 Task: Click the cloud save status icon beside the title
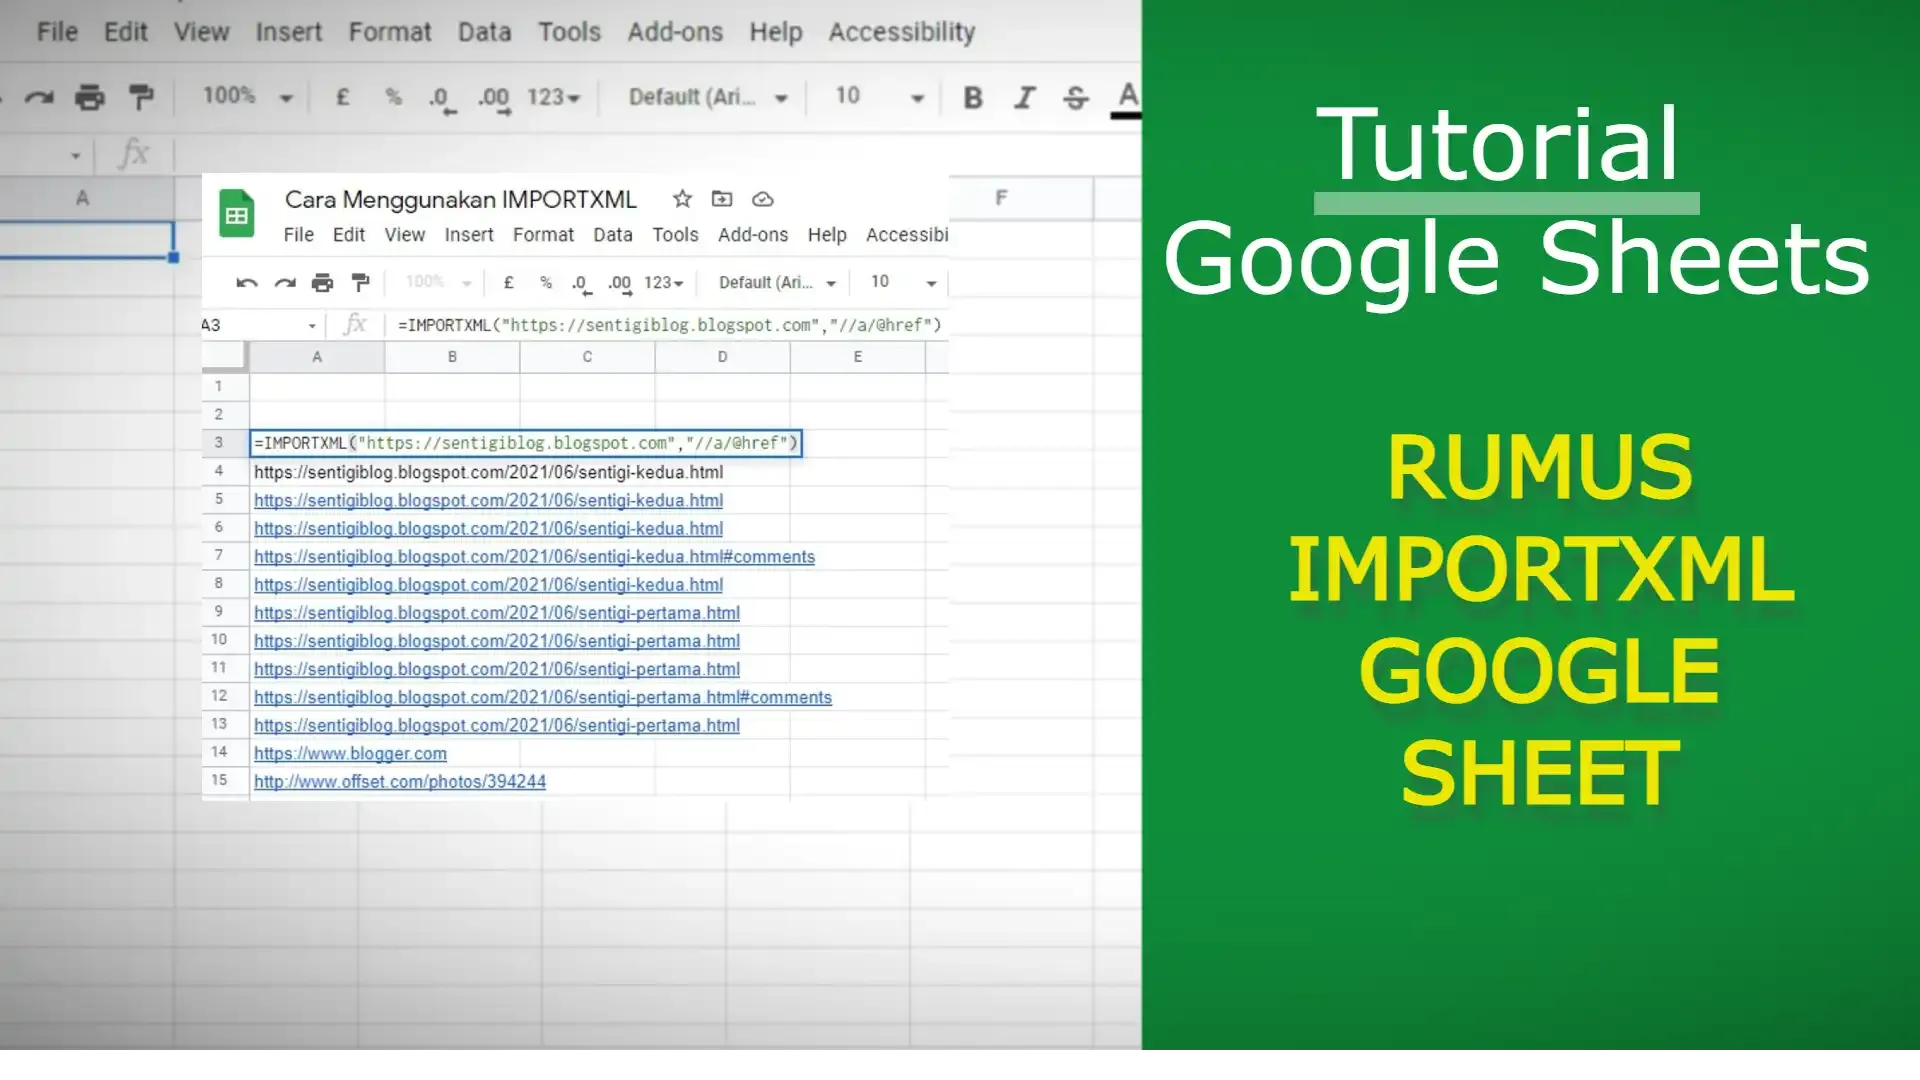click(762, 199)
